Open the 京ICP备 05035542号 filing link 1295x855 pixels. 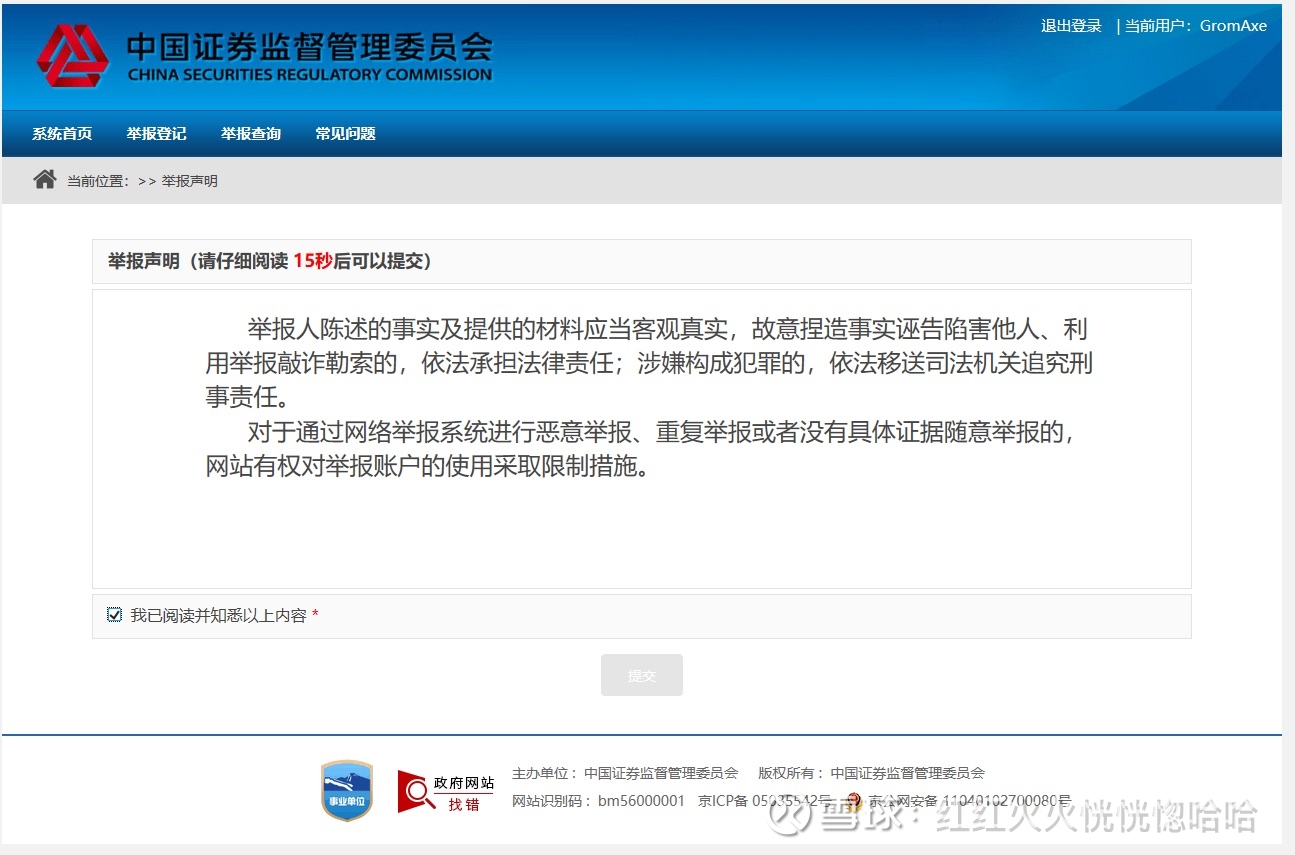766,801
